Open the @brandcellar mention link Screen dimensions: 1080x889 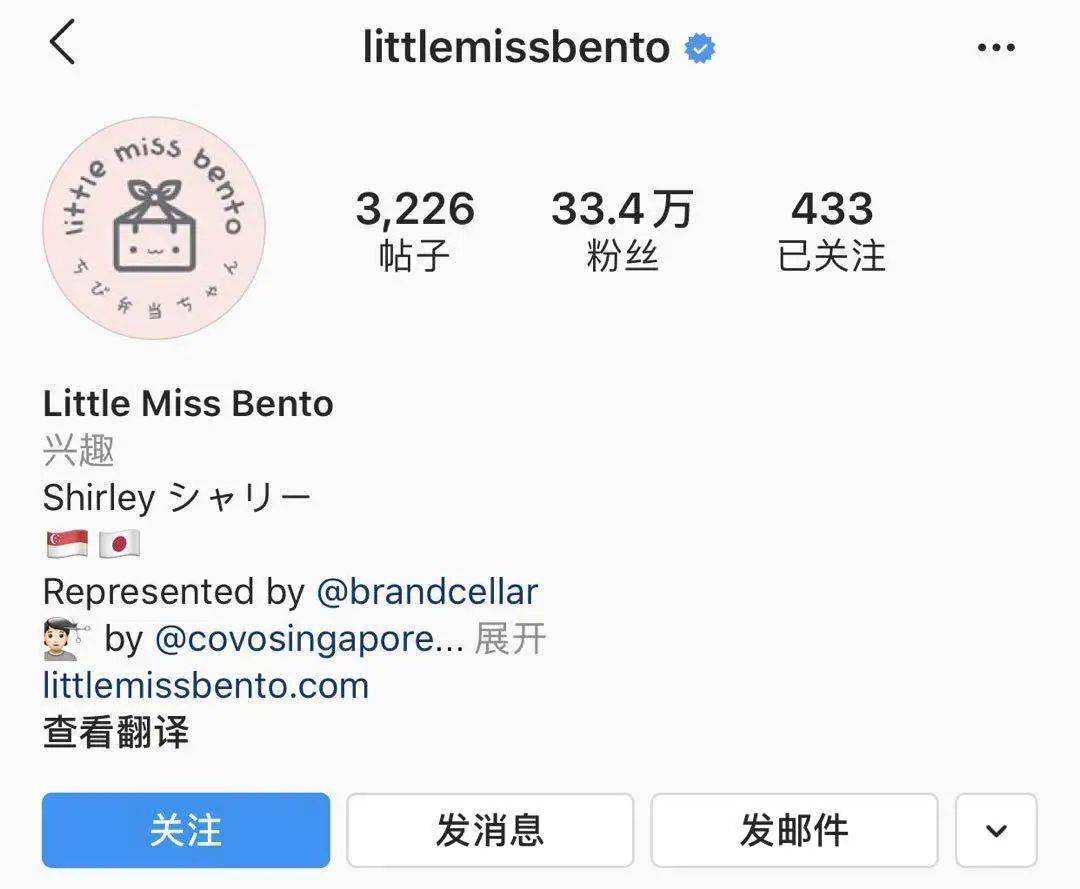[x=427, y=592]
